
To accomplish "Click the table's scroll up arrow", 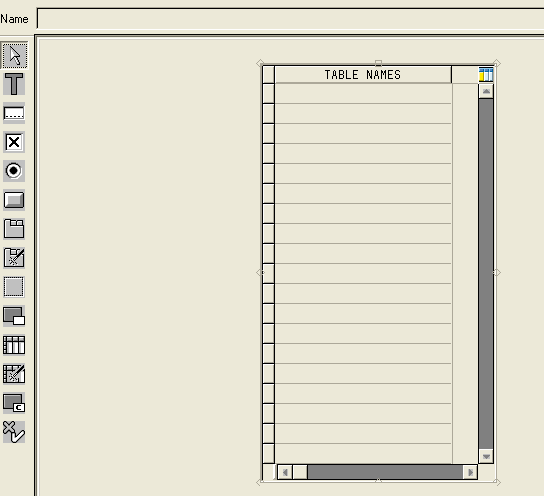I will 486,91.
